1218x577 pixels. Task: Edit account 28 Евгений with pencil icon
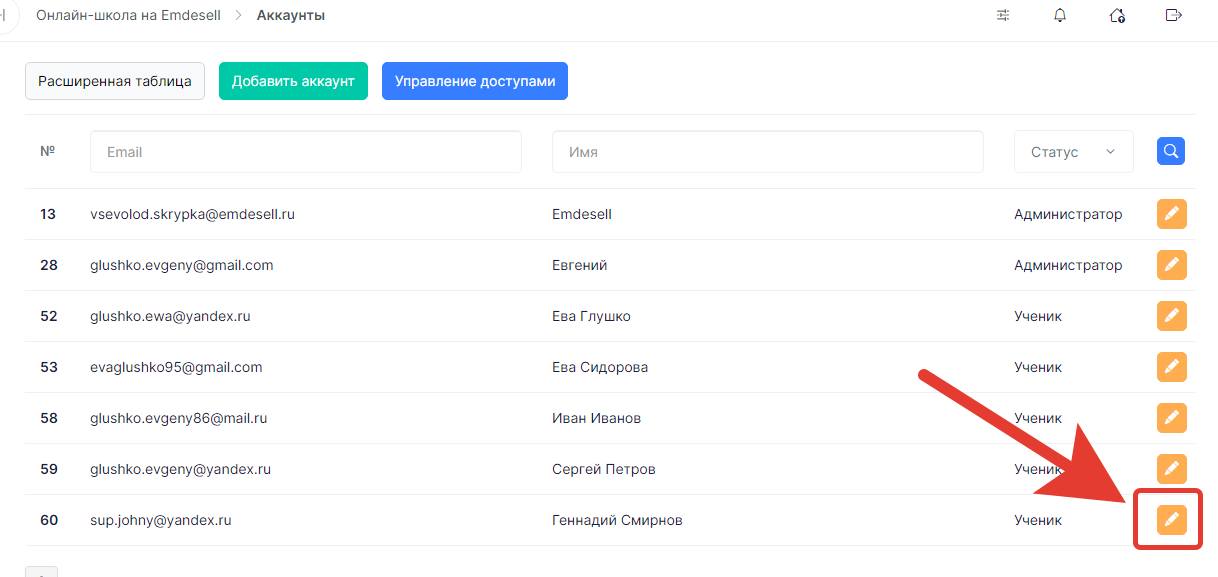(x=1172, y=265)
